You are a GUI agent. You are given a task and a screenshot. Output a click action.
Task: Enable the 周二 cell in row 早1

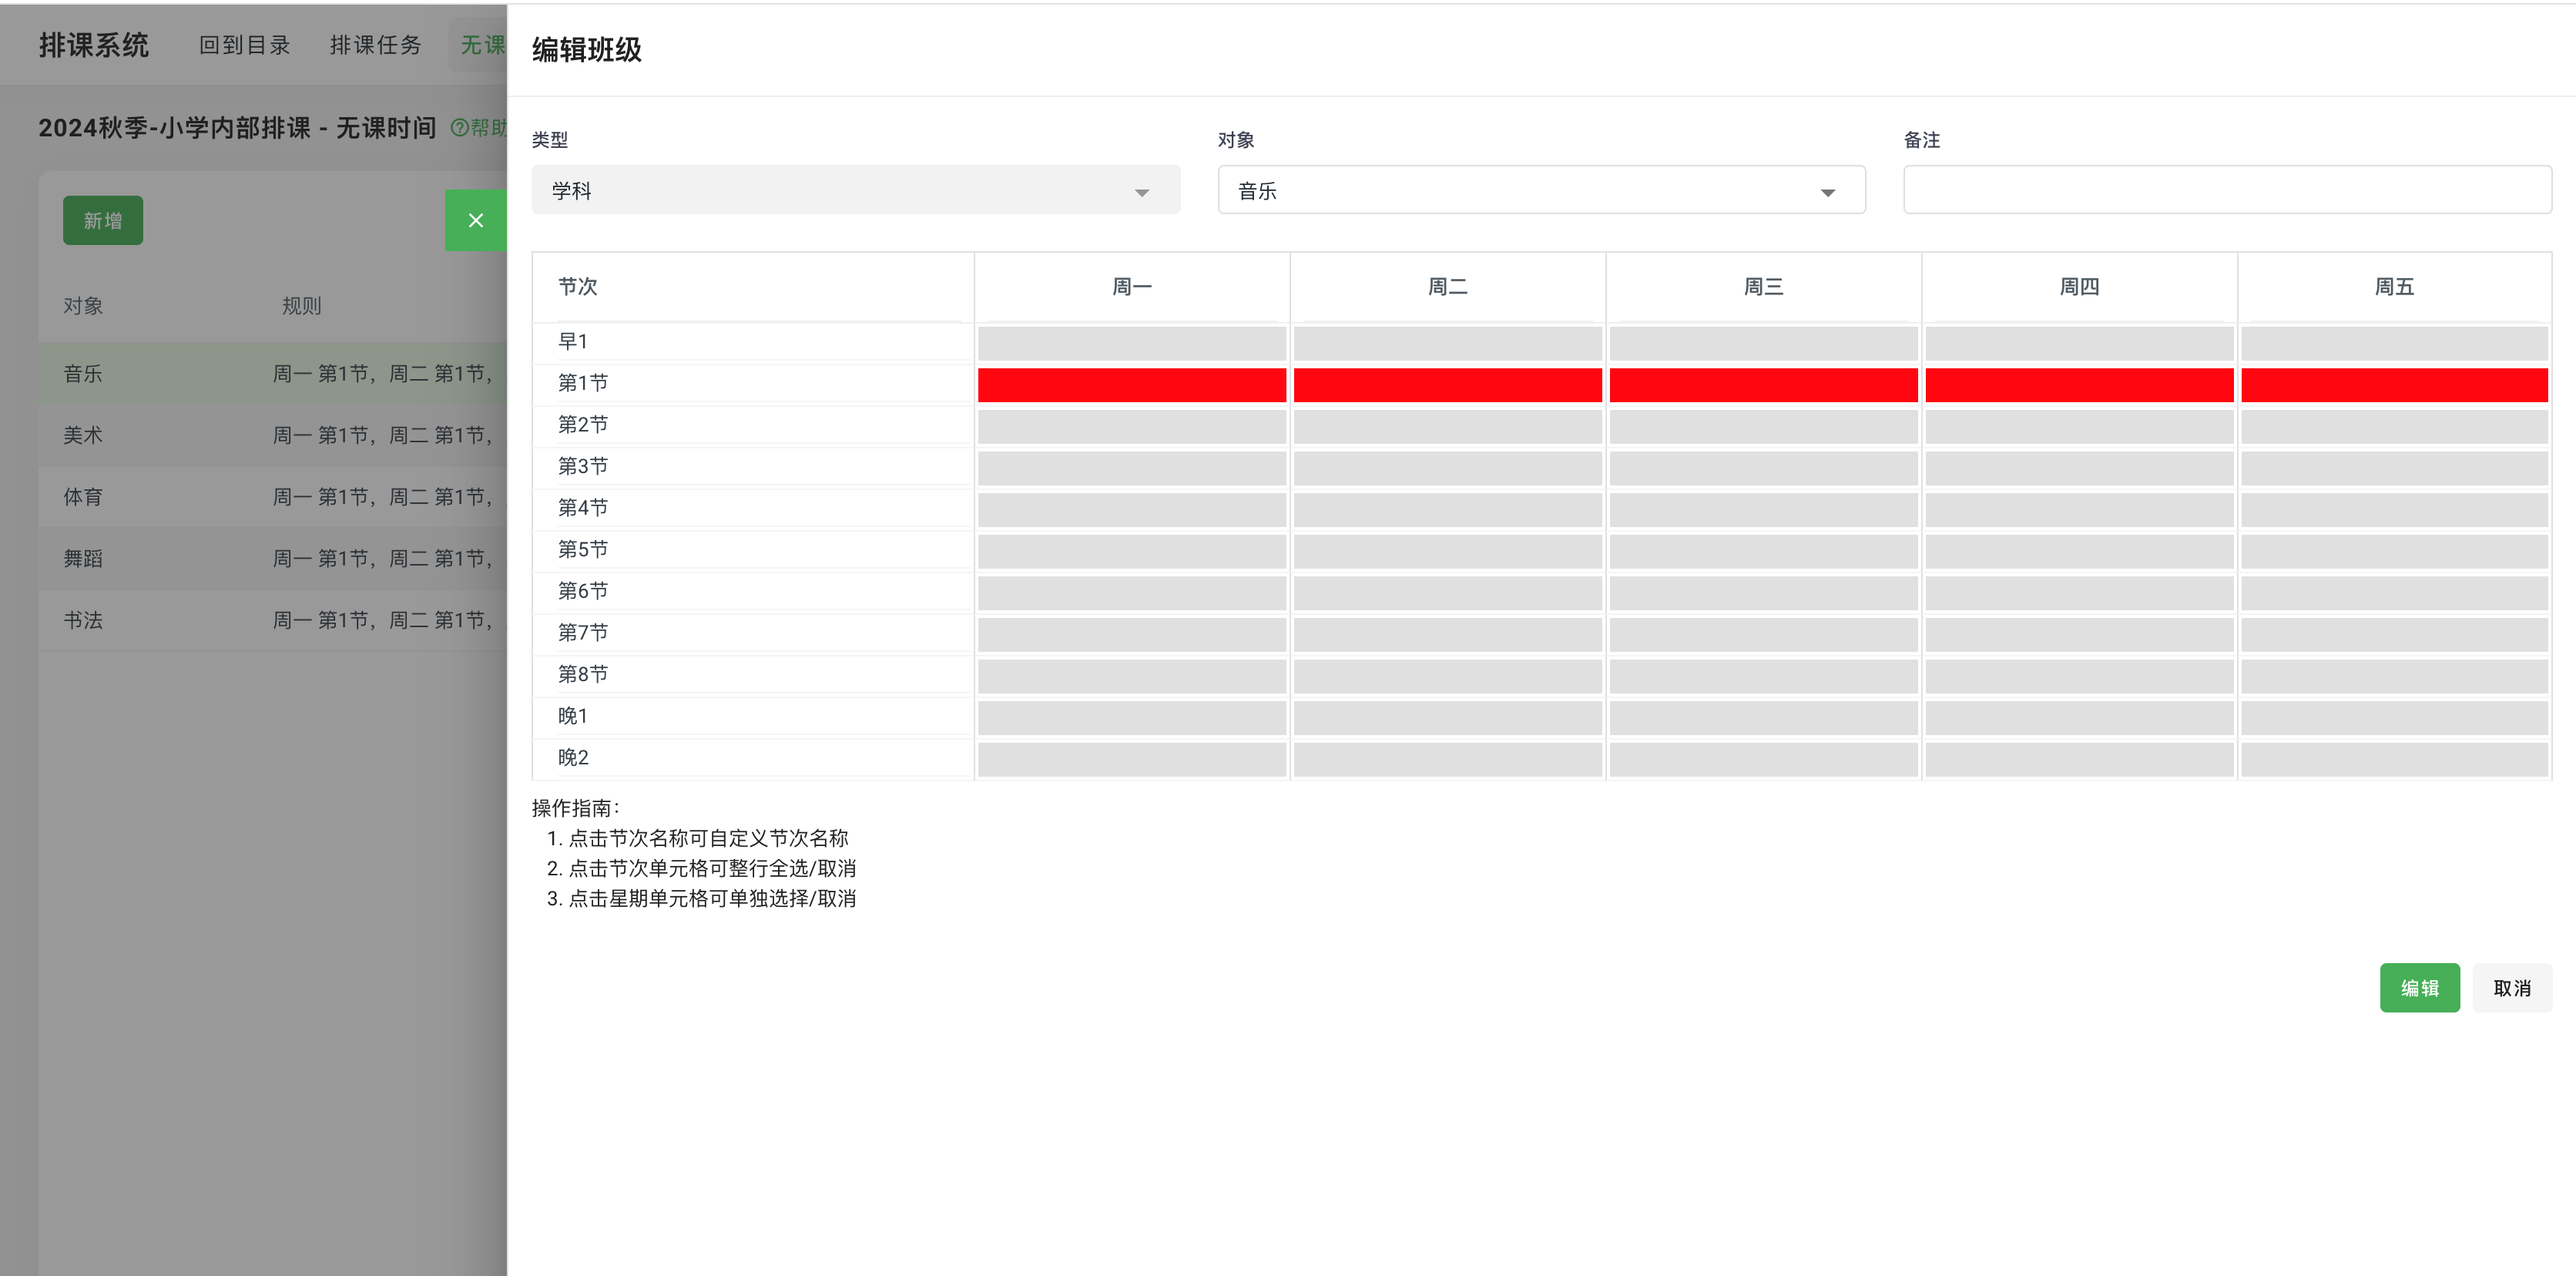coord(1447,343)
